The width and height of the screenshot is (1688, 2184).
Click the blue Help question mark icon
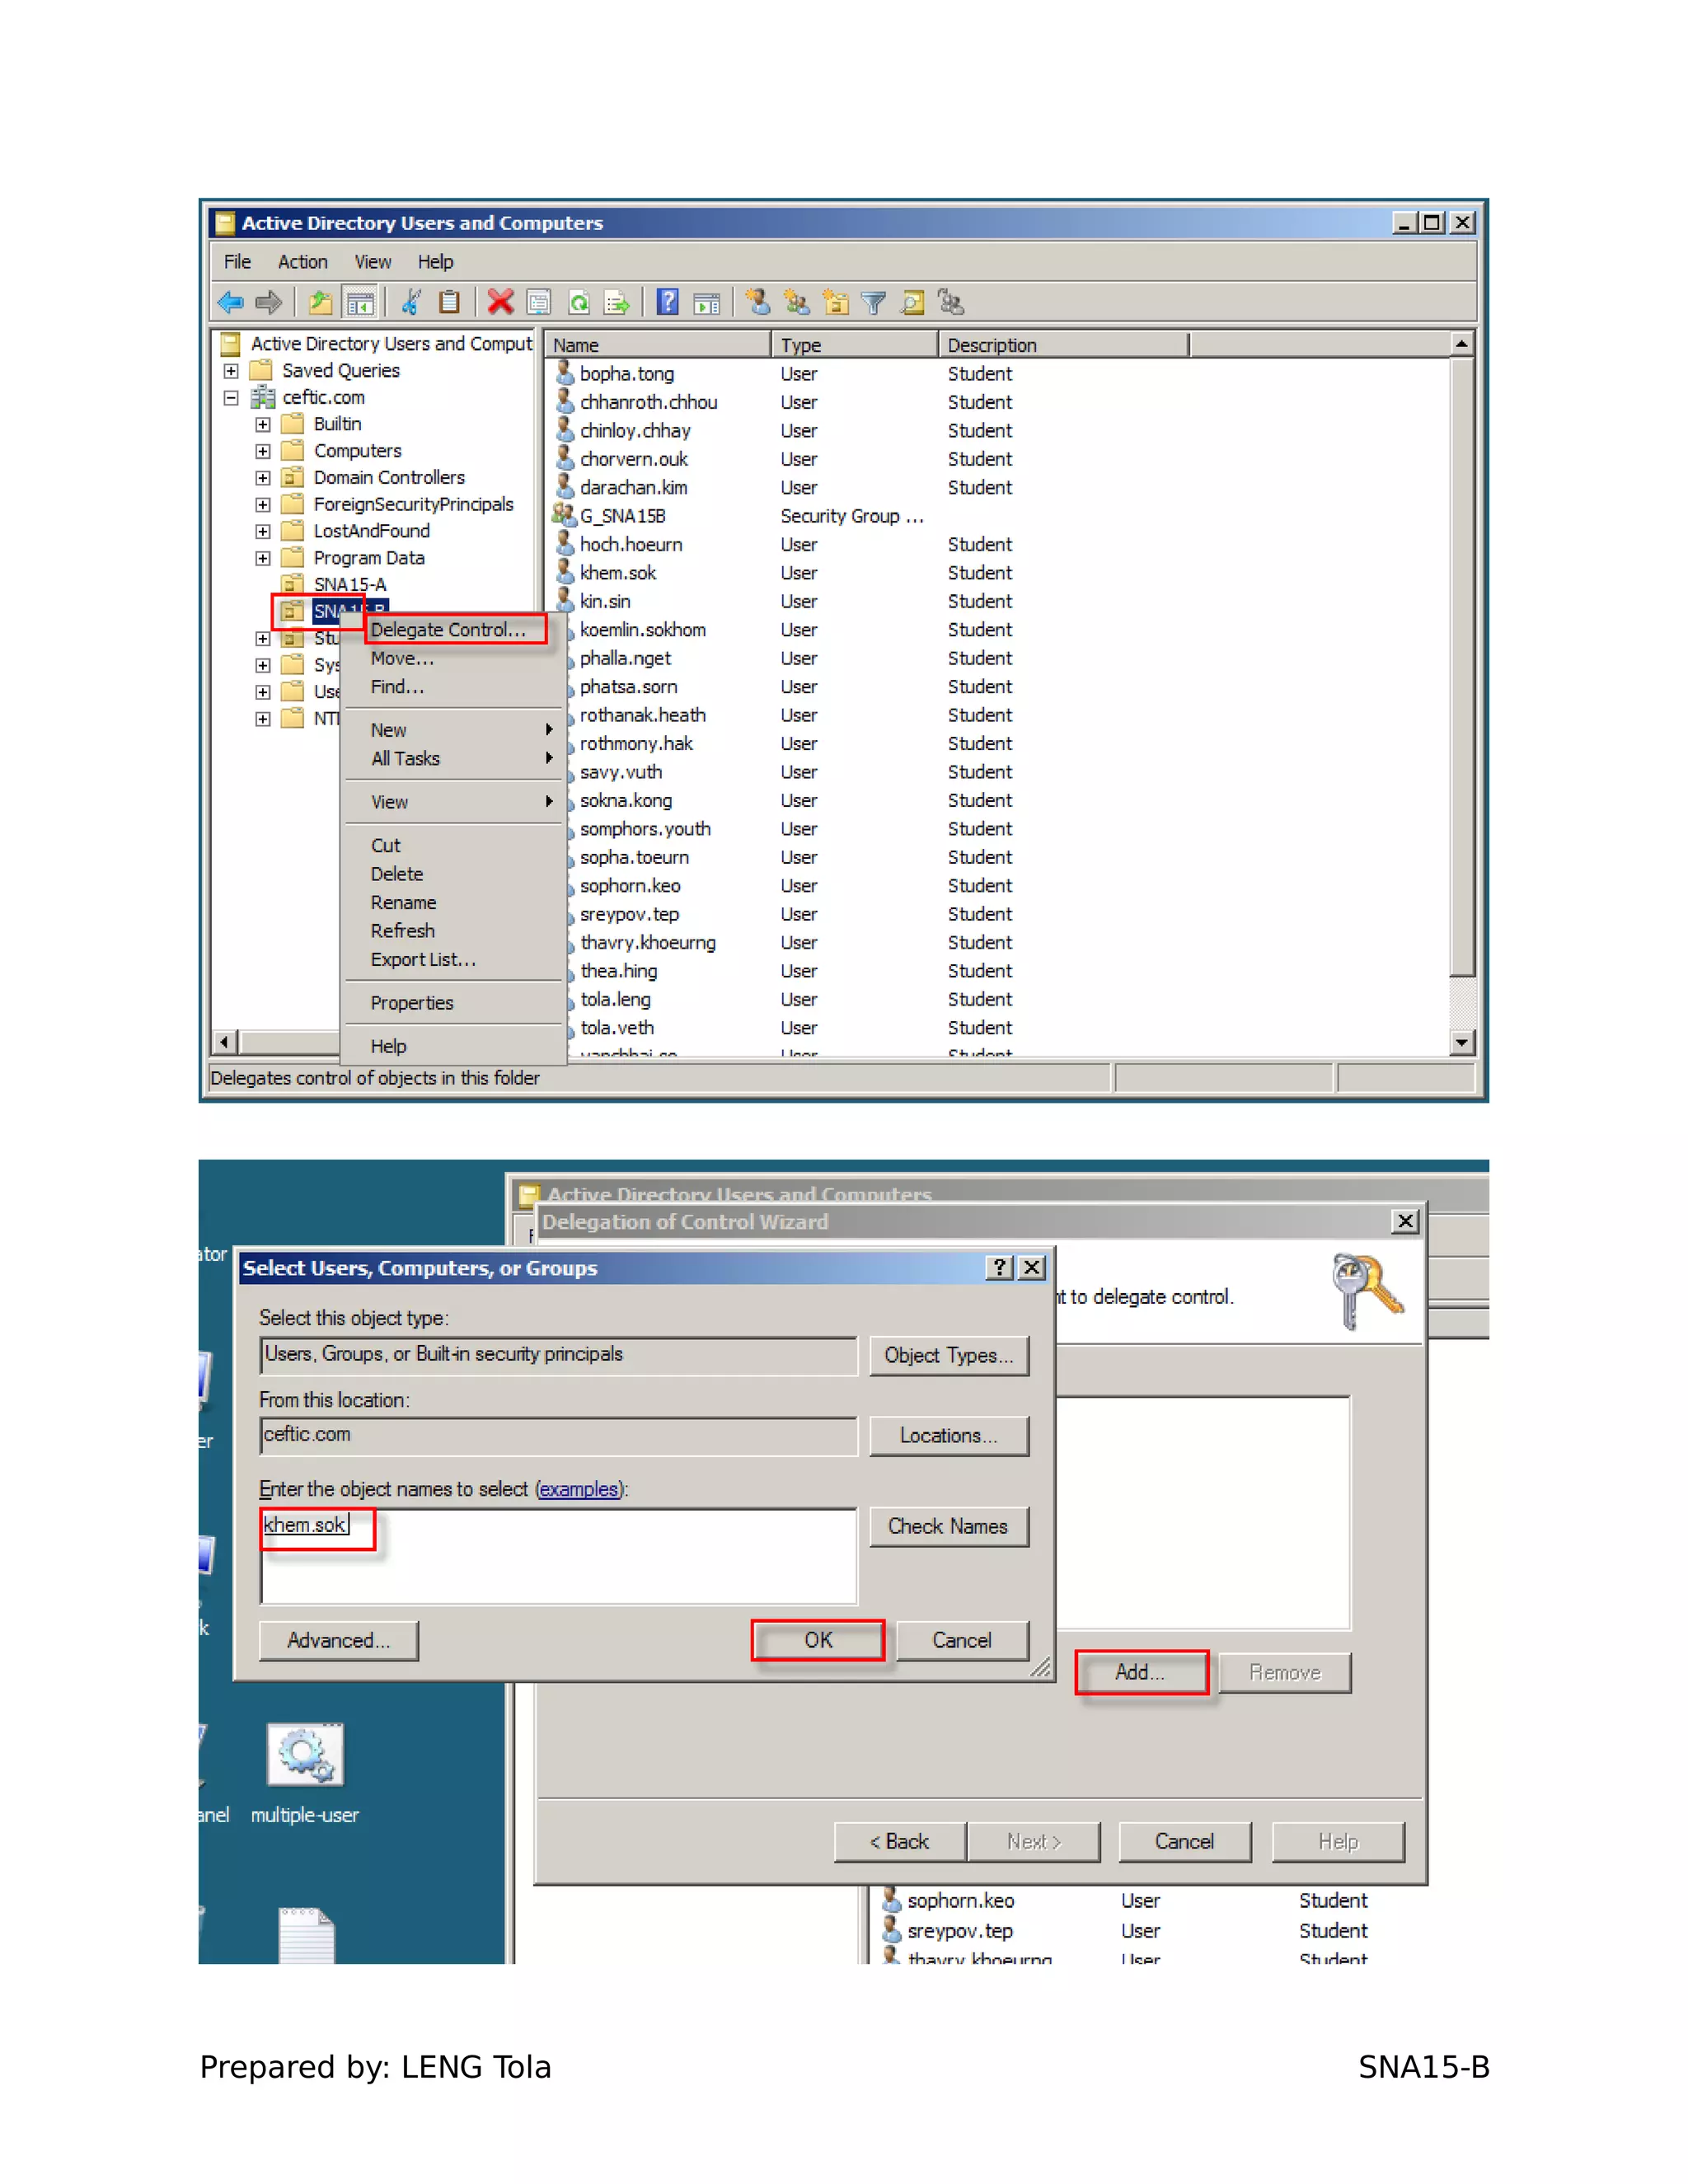[x=667, y=302]
